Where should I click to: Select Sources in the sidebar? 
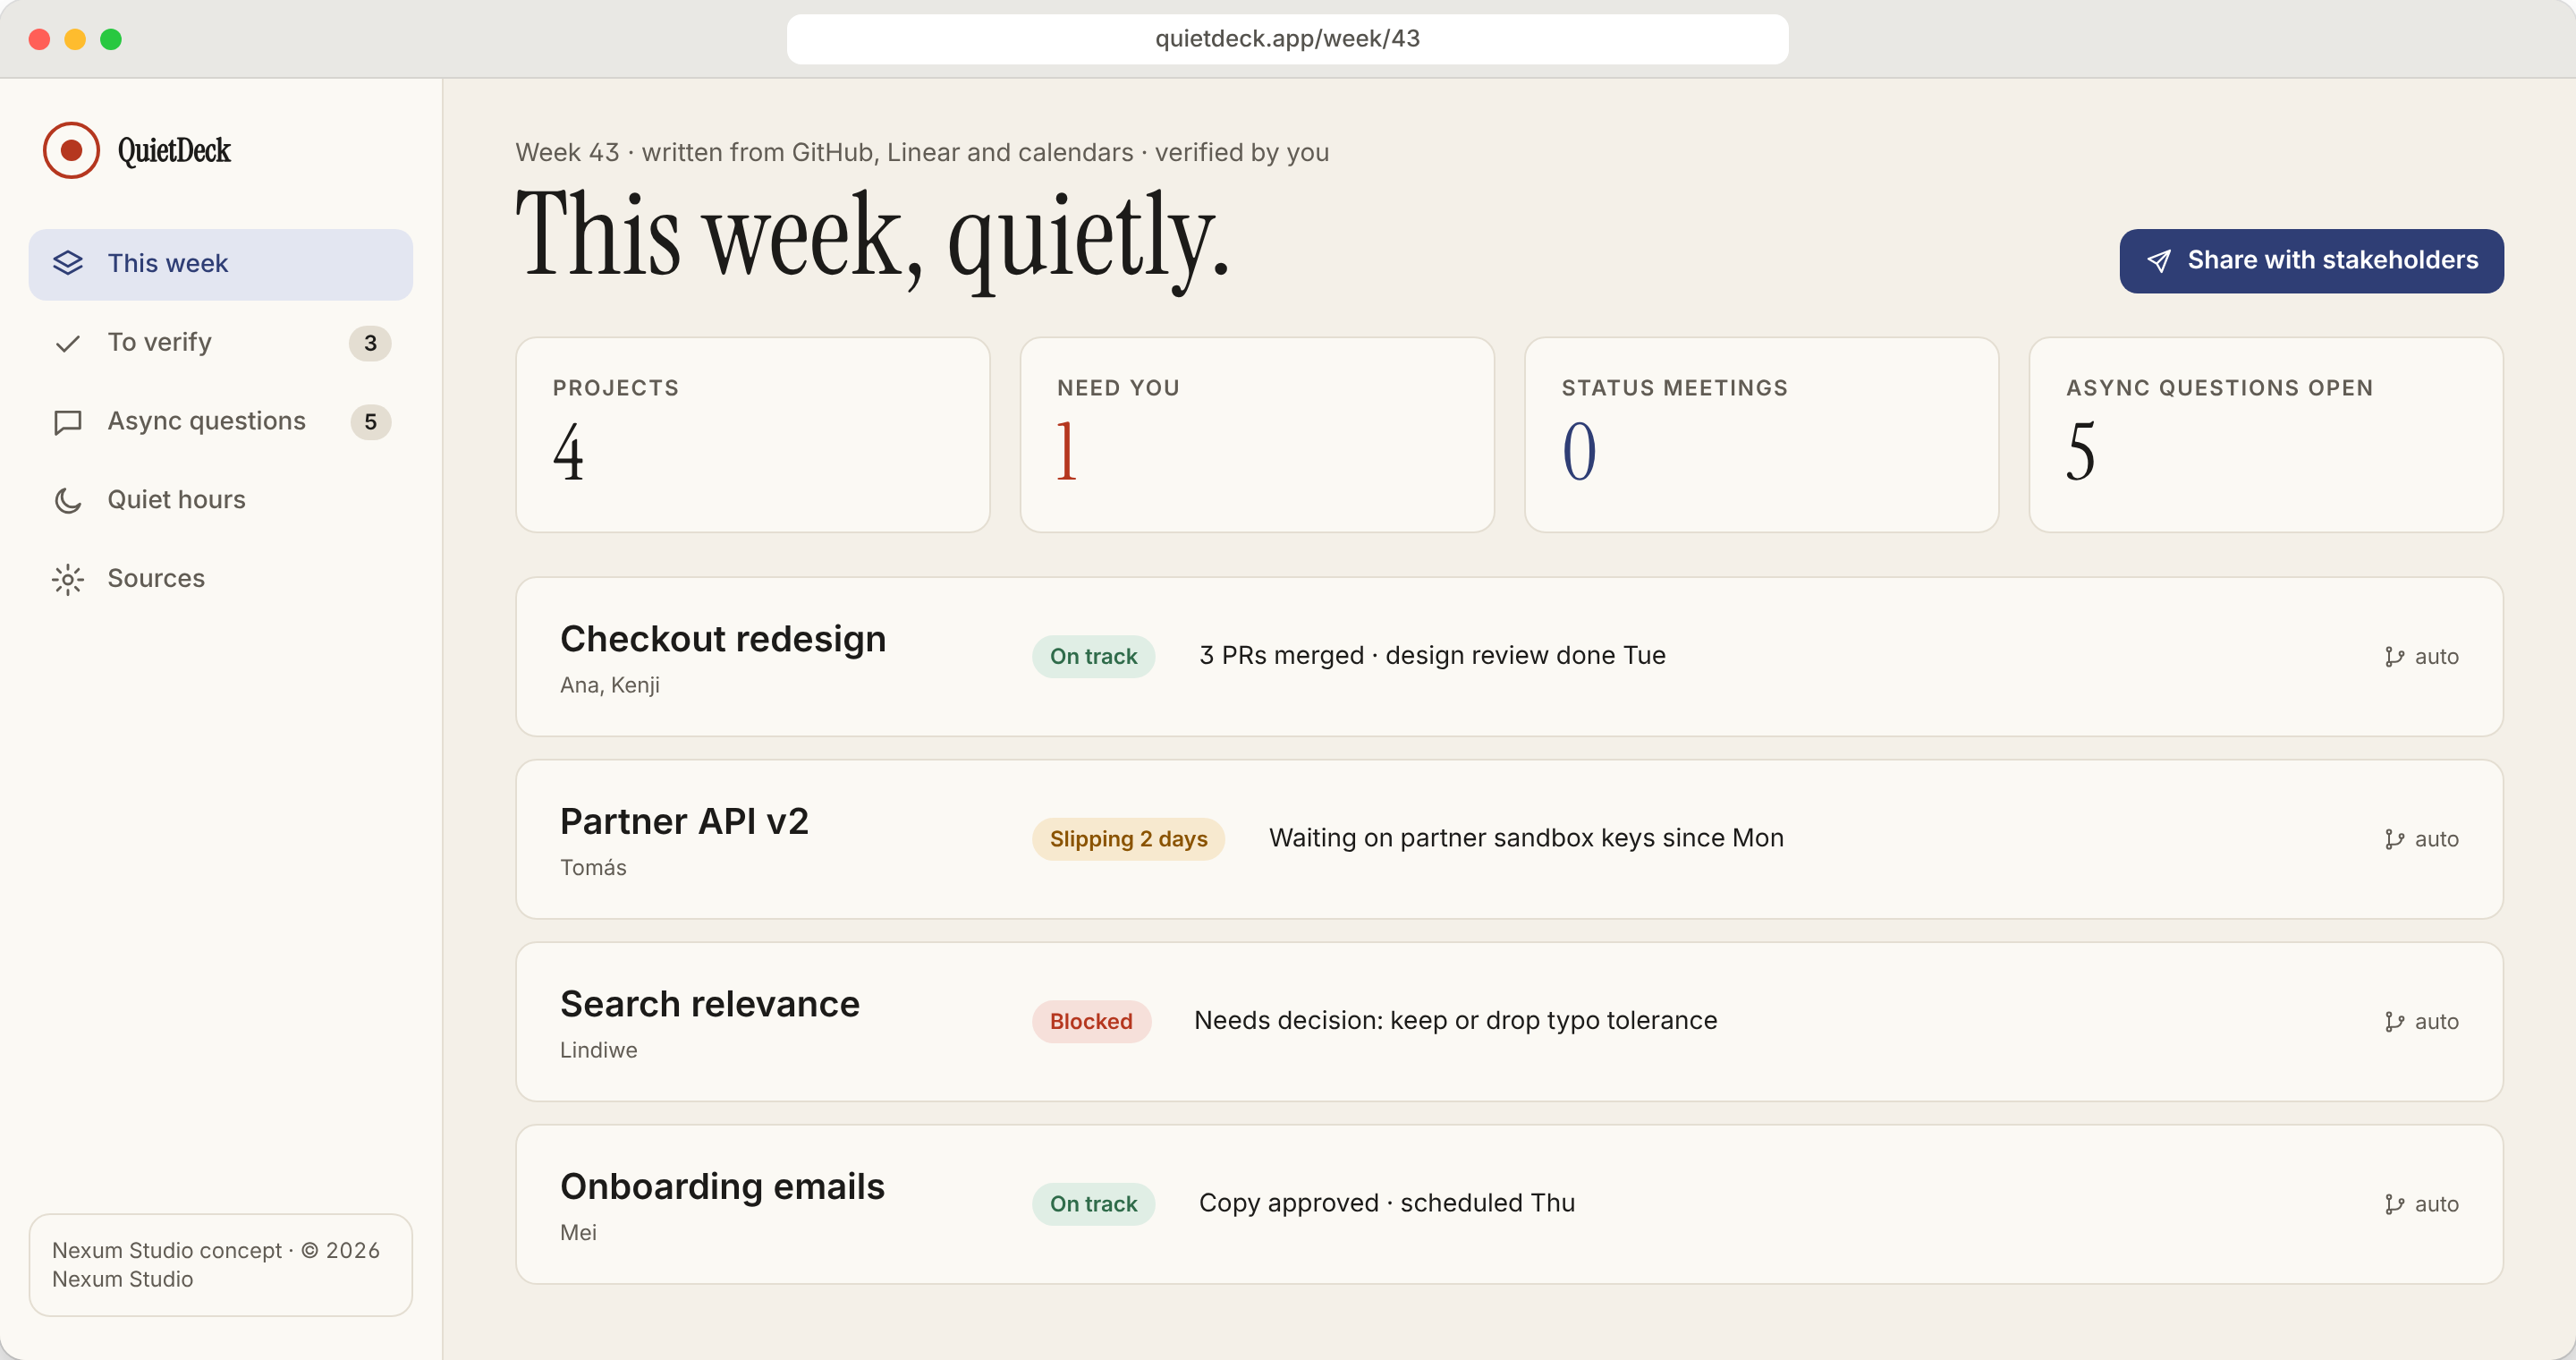pos(220,579)
